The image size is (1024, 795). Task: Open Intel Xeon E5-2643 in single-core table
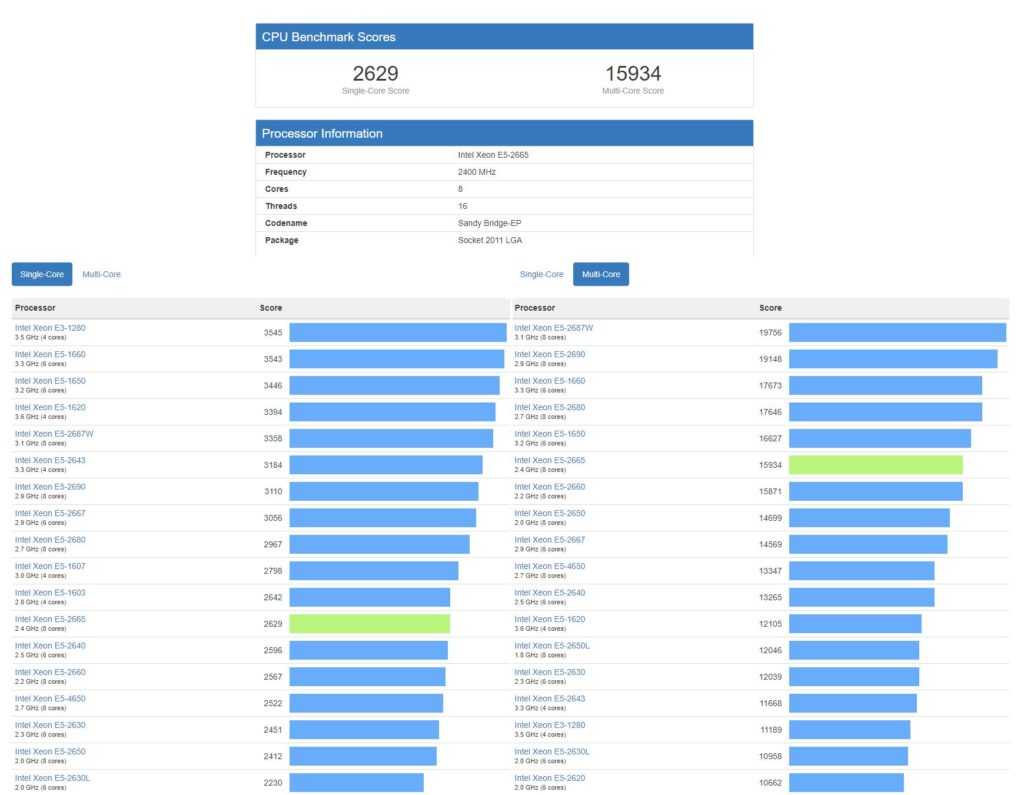(x=50, y=460)
